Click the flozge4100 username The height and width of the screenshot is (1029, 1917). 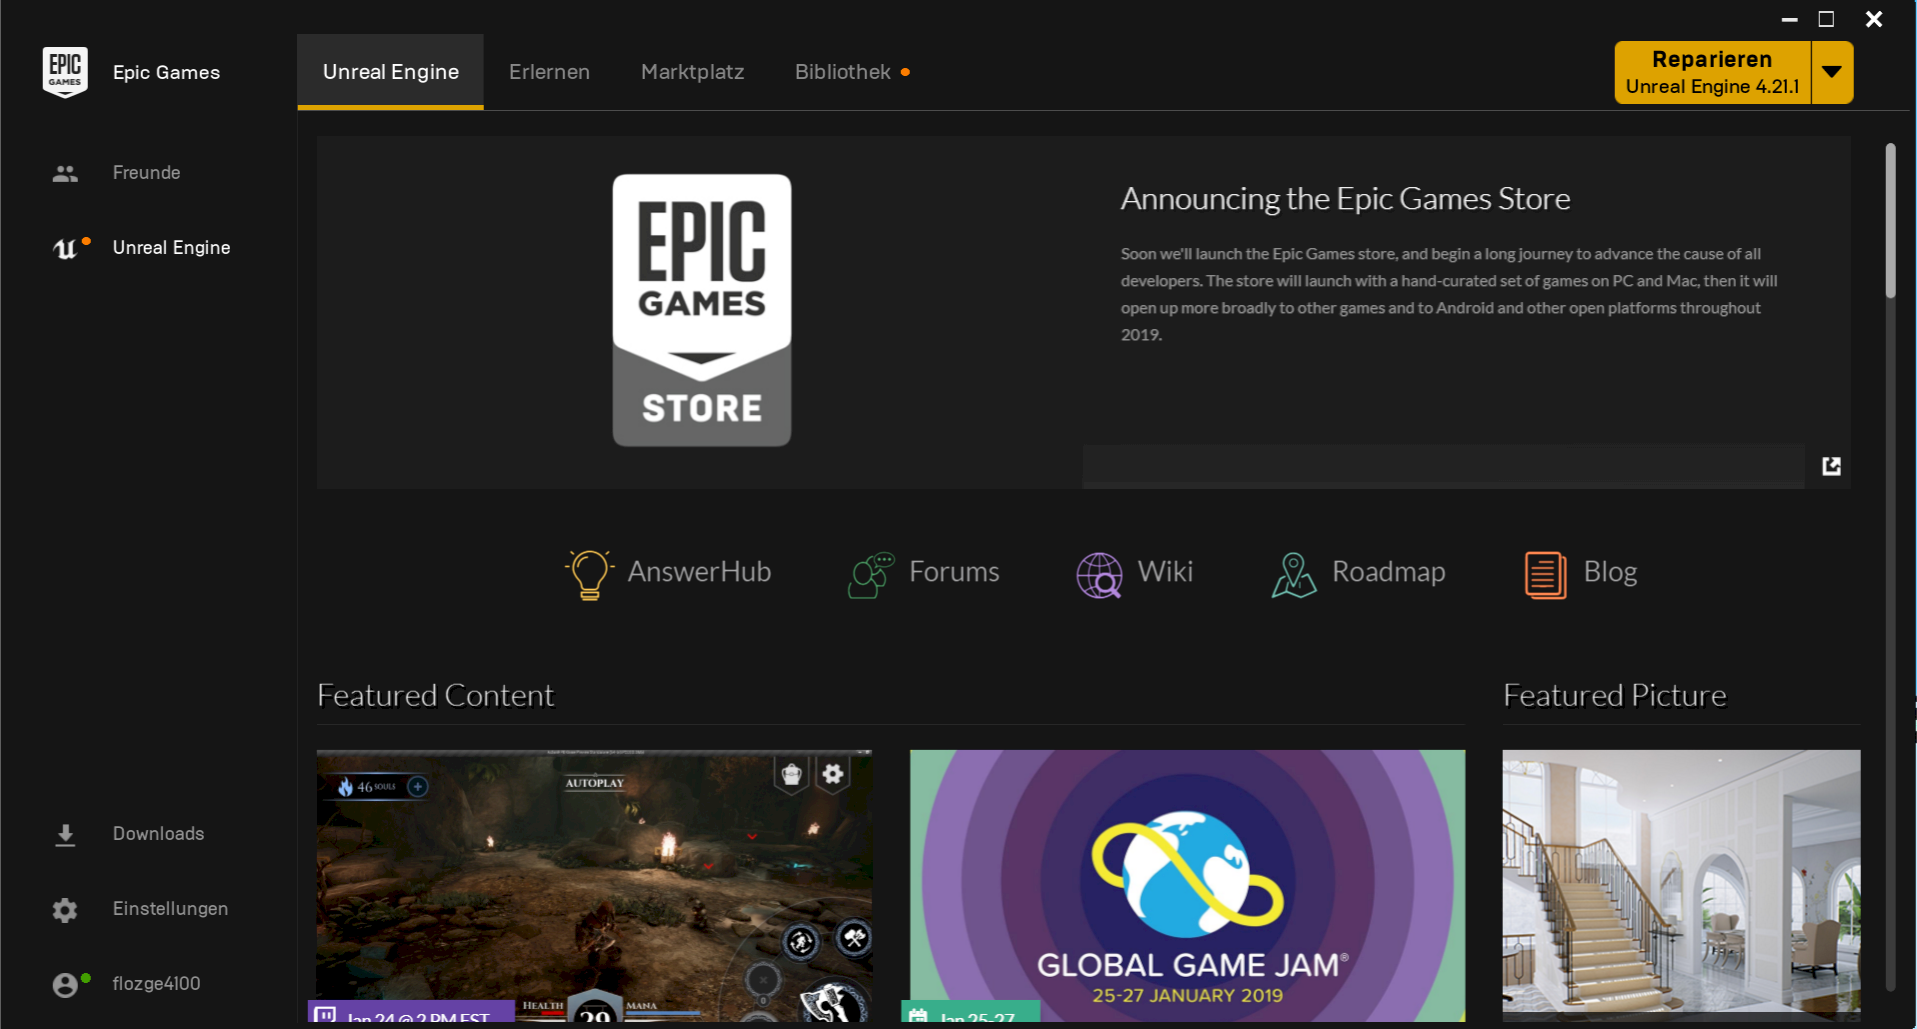pyautogui.click(x=156, y=984)
